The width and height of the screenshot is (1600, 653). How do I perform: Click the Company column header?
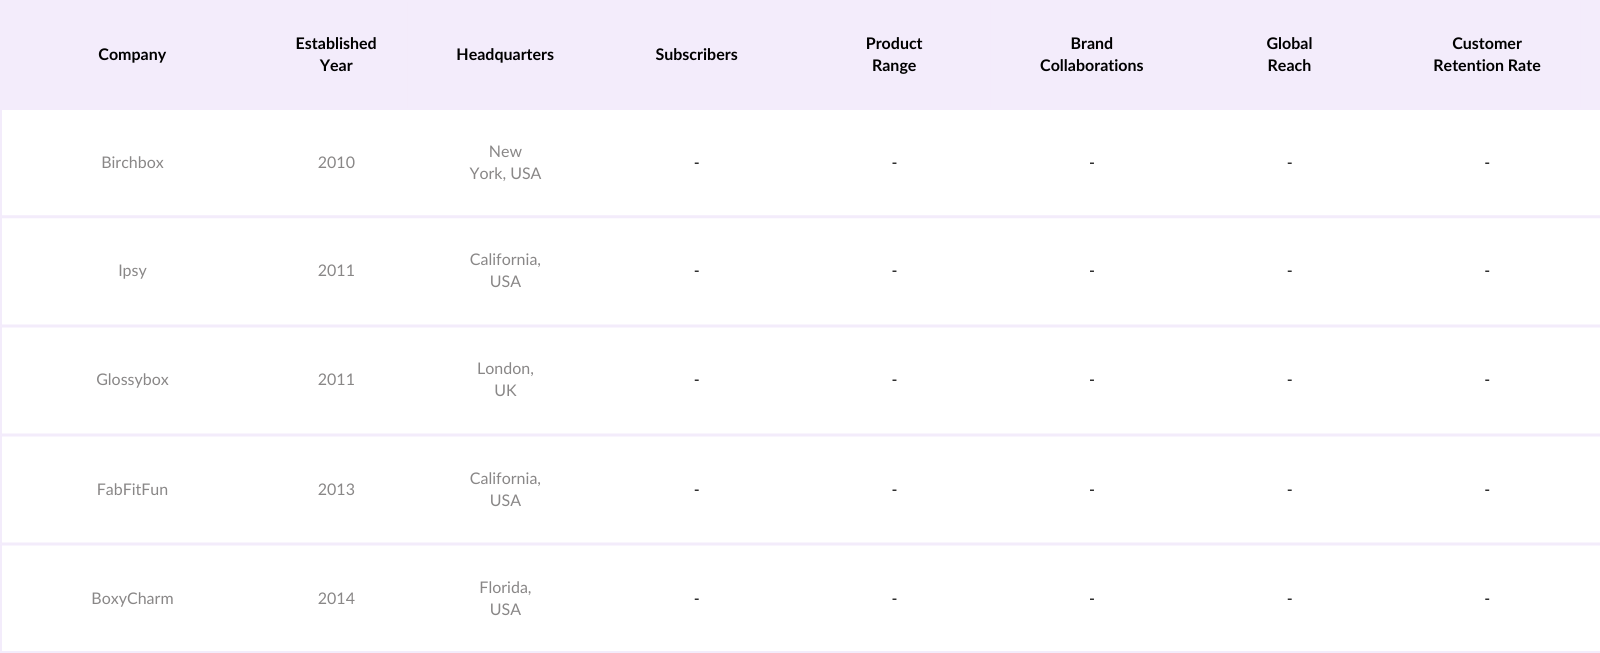click(132, 55)
